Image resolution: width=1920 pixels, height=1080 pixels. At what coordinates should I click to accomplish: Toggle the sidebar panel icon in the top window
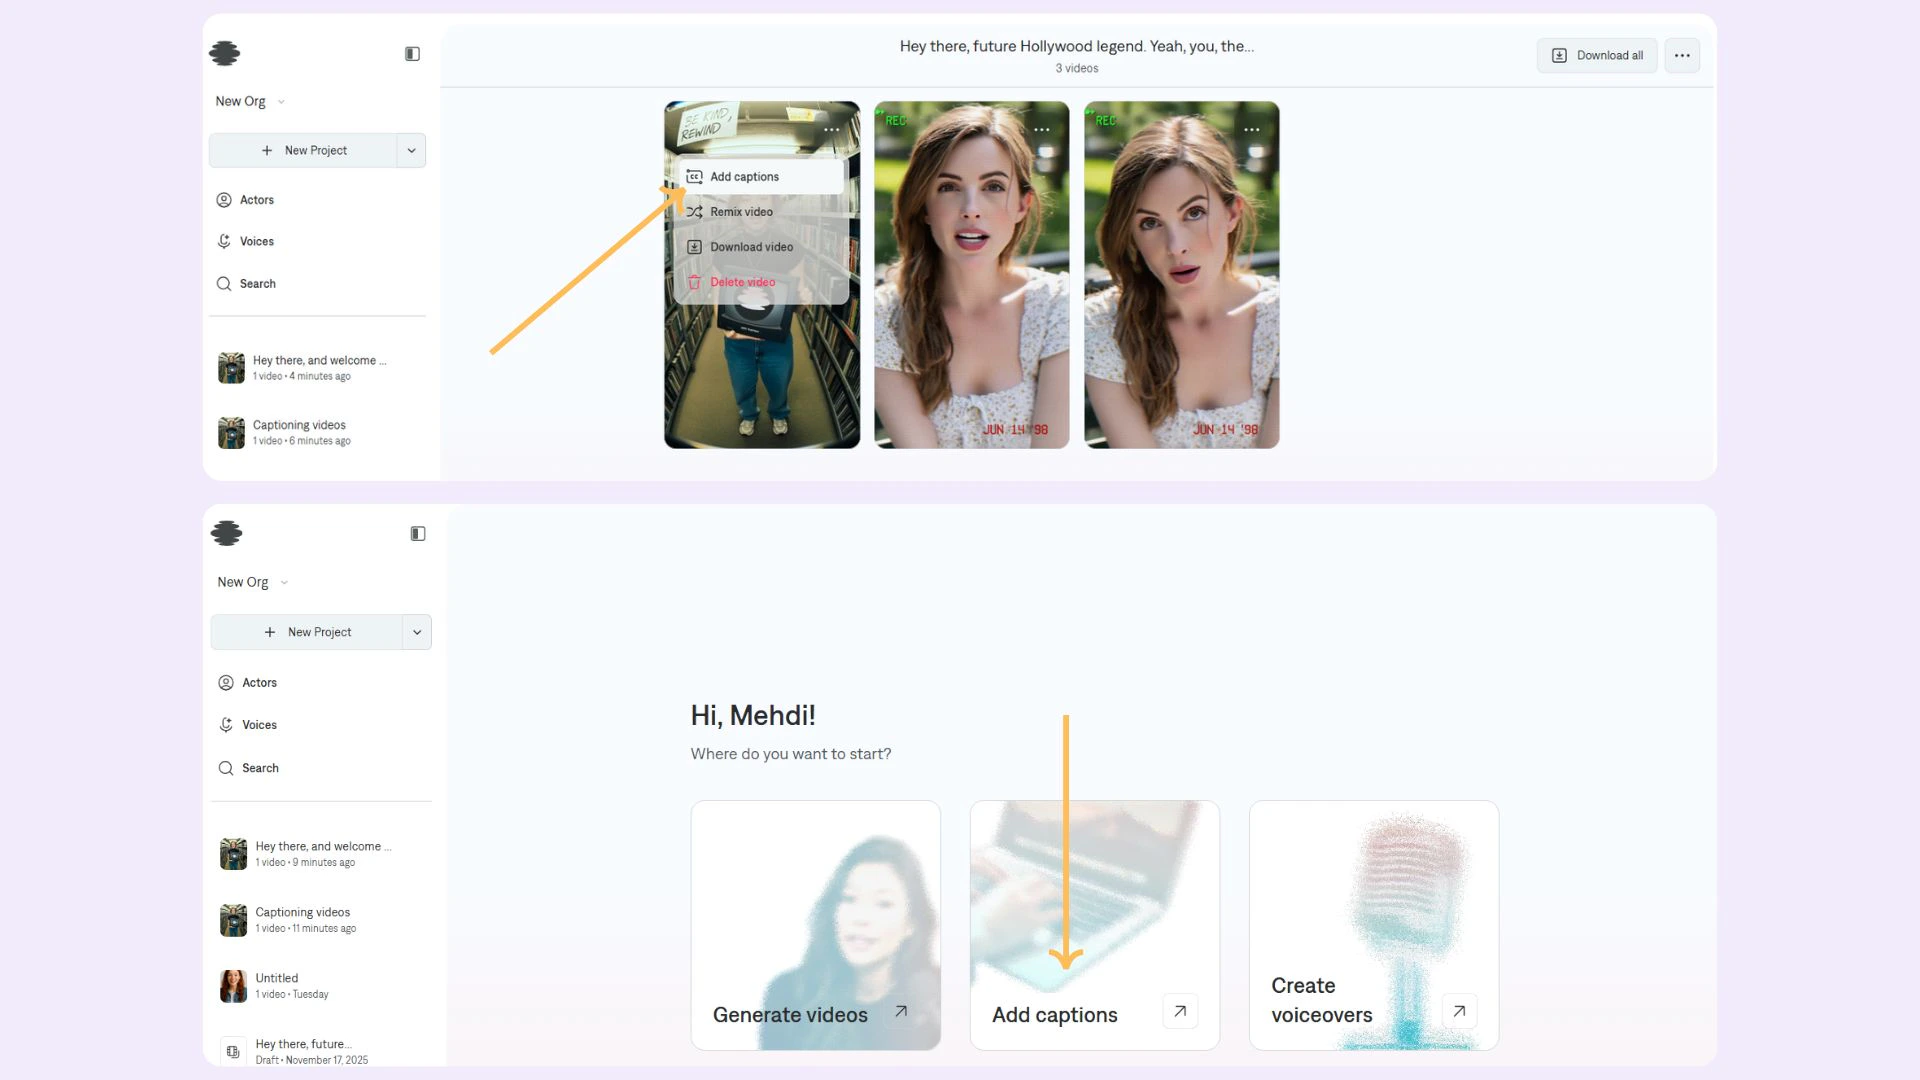(x=412, y=54)
